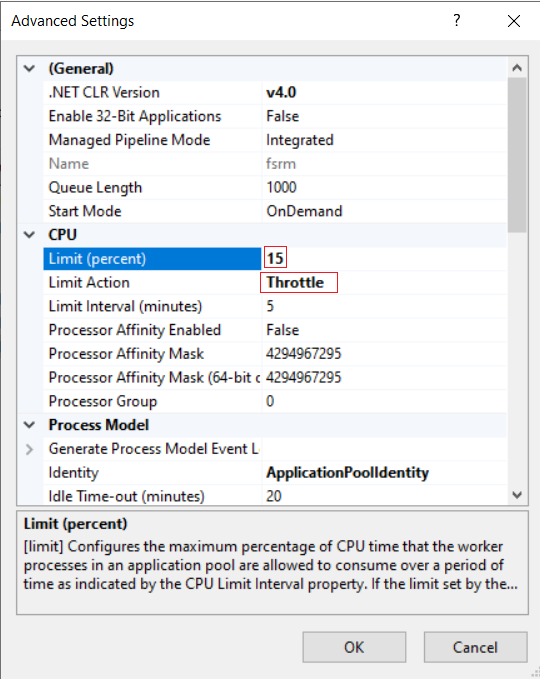Screen dimensions: 540x679
Task: Collapse the (General) section
Action: (x=29, y=68)
